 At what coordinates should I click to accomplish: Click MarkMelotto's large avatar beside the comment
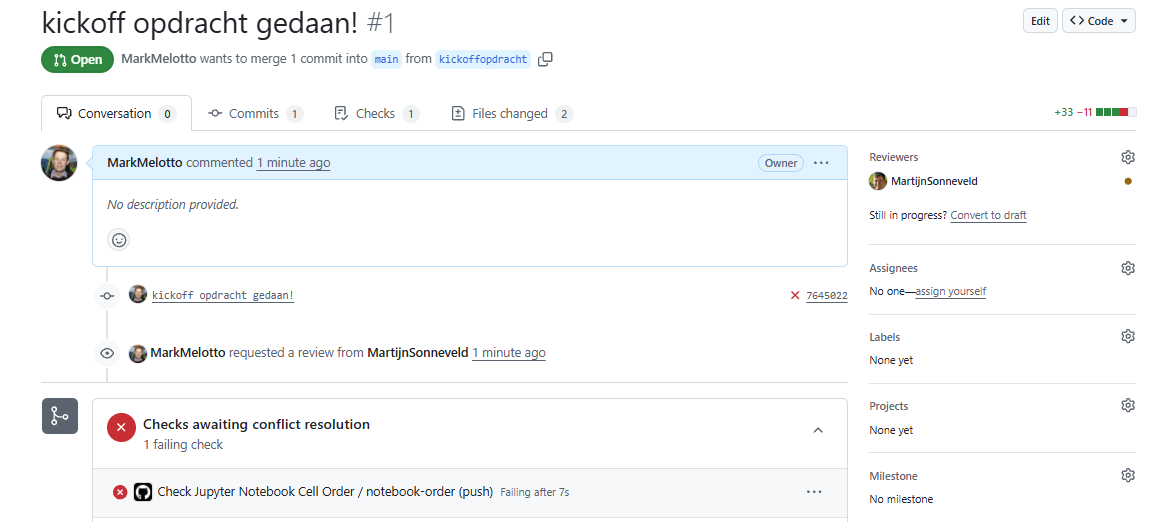pos(59,163)
